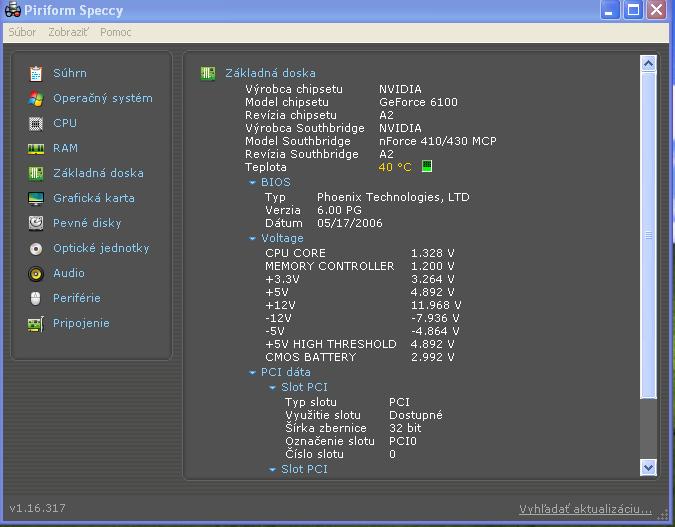Click the scroll down arrow
Image resolution: width=675 pixels, height=527 pixels.
click(x=648, y=467)
